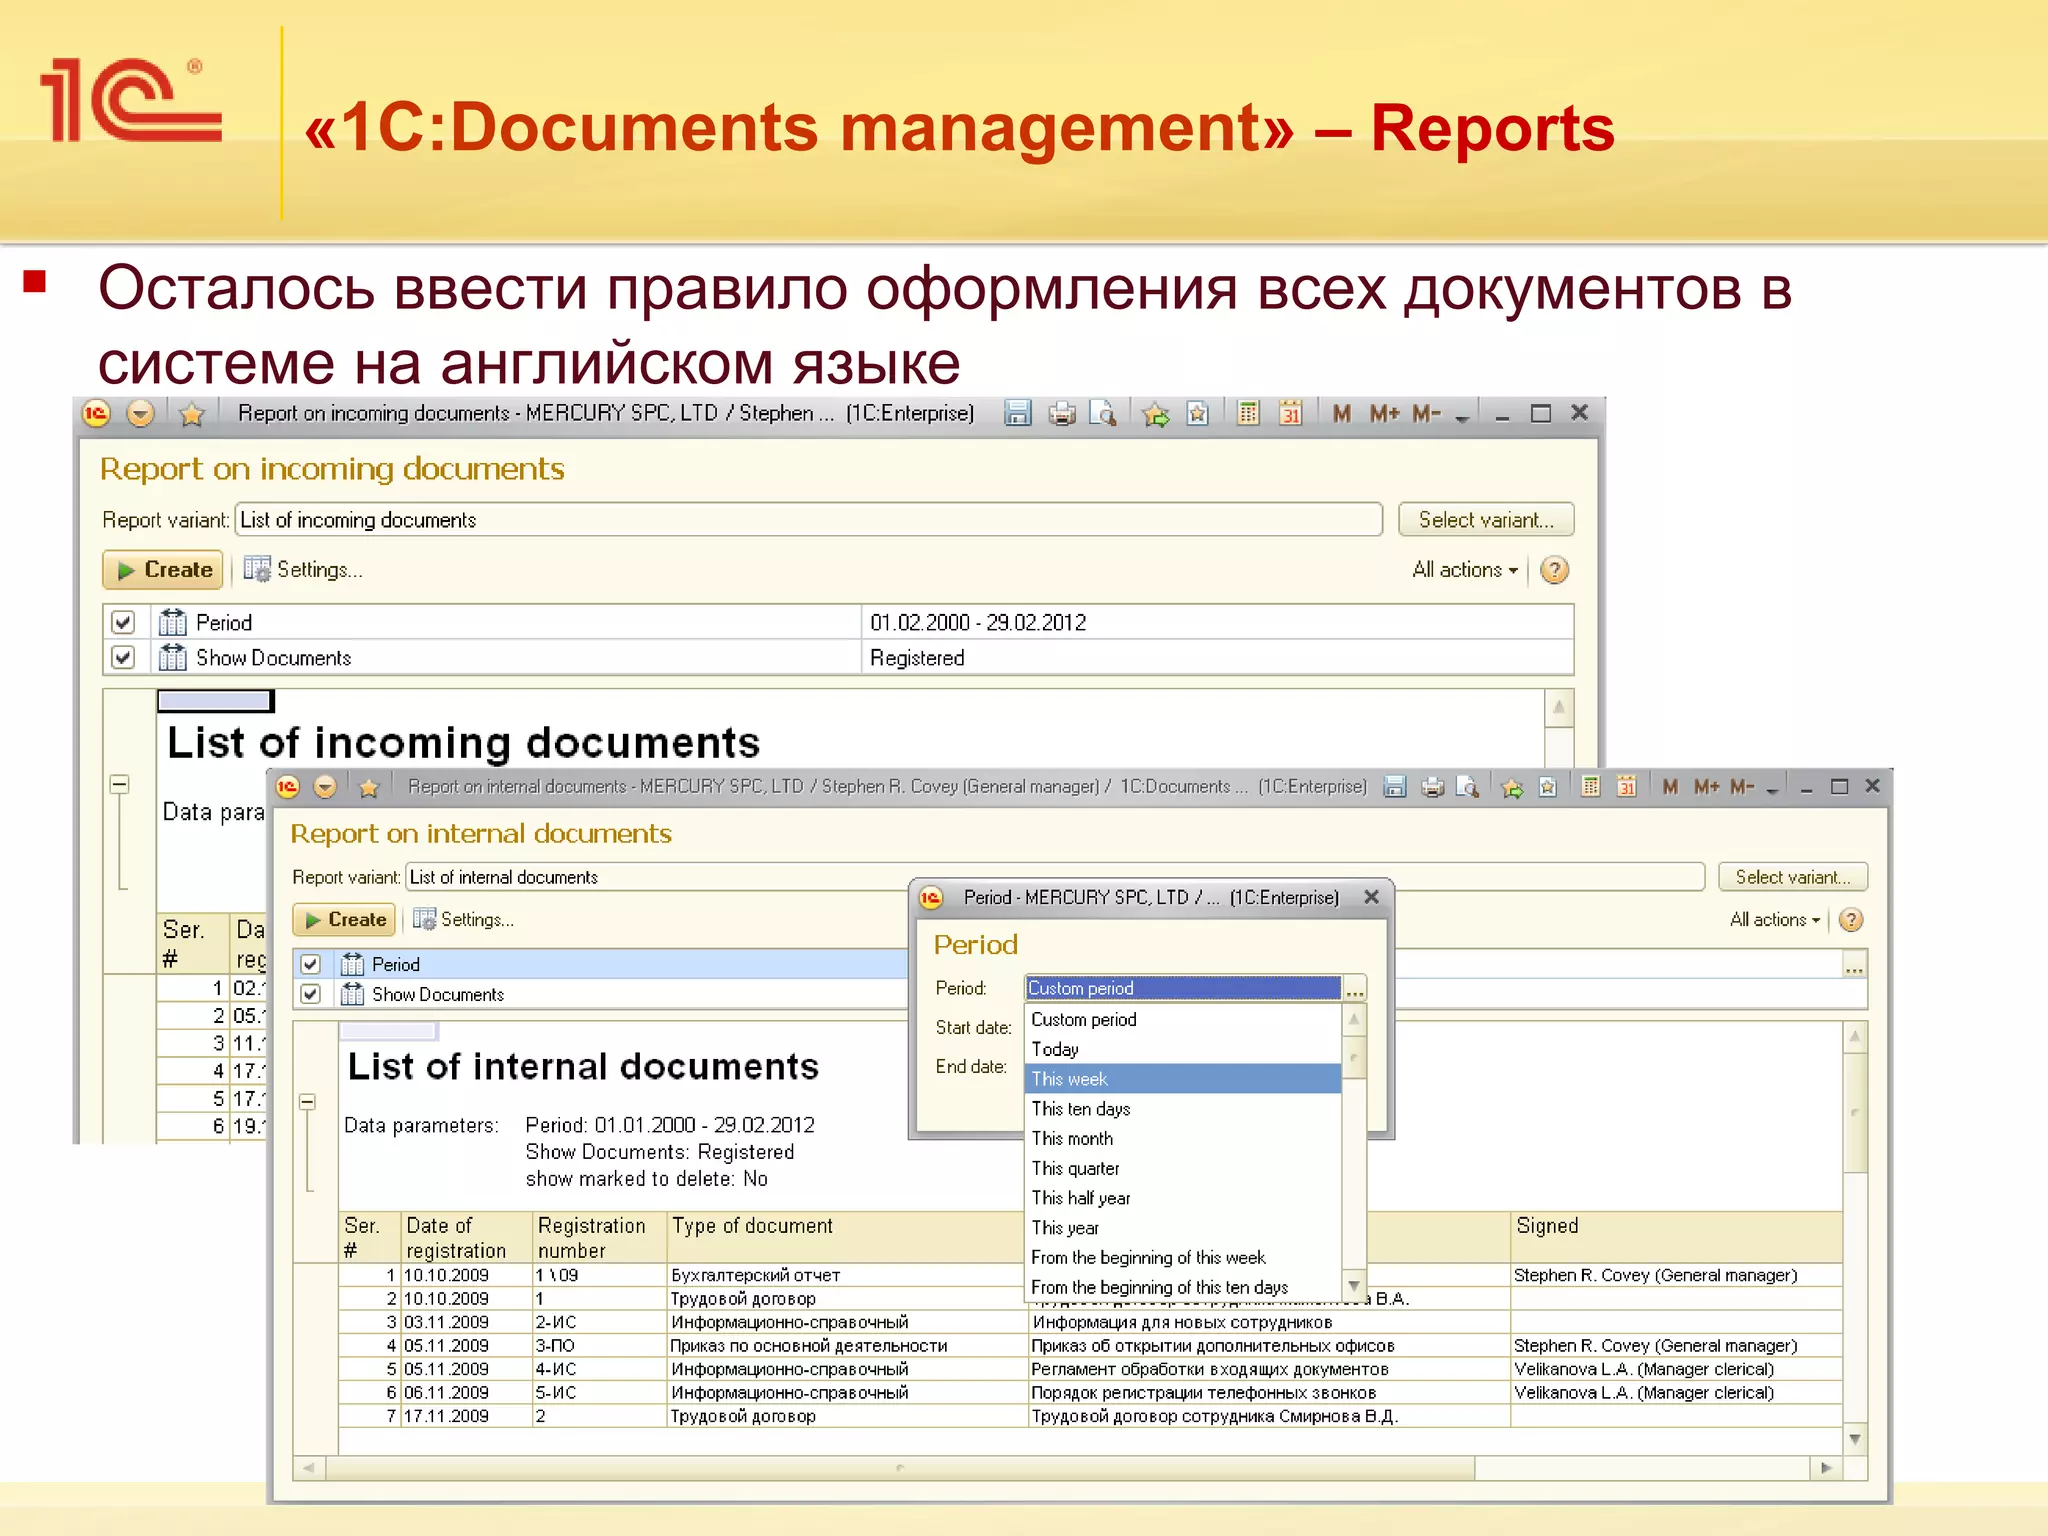Select Today in period list

(1184, 1049)
